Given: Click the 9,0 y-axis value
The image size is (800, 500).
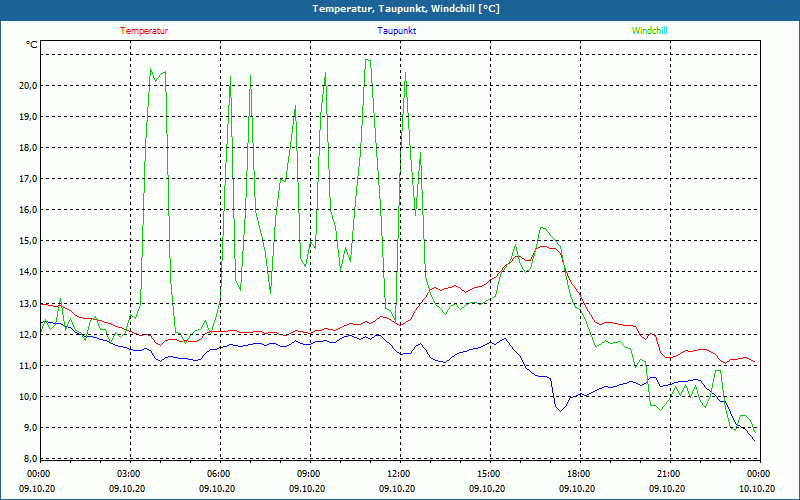Looking at the screenshot, I should tap(30, 428).
